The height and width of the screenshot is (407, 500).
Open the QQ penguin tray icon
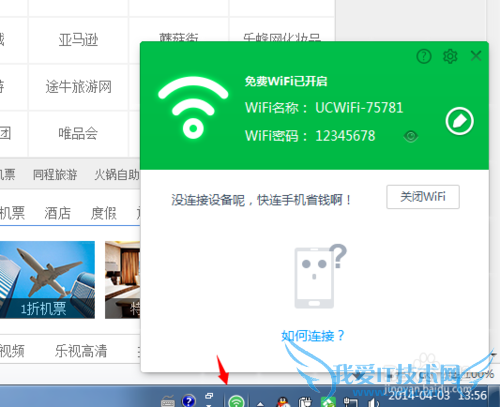pyautogui.click(x=283, y=402)
